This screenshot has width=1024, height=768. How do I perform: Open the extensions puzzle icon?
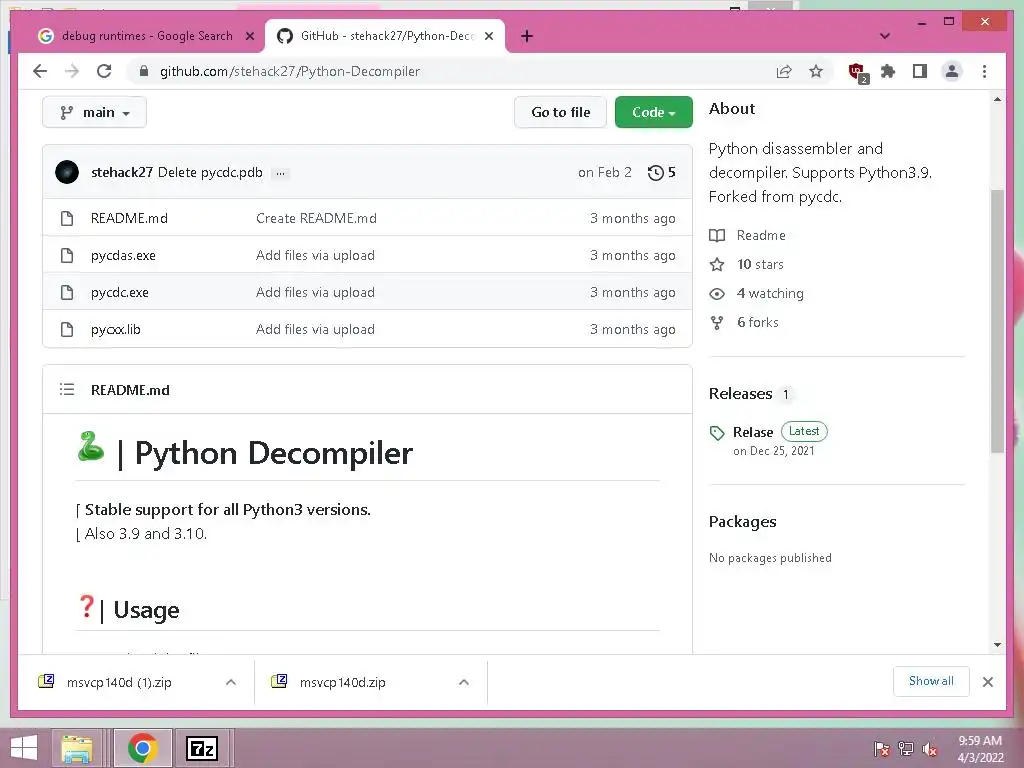(888, 71)
